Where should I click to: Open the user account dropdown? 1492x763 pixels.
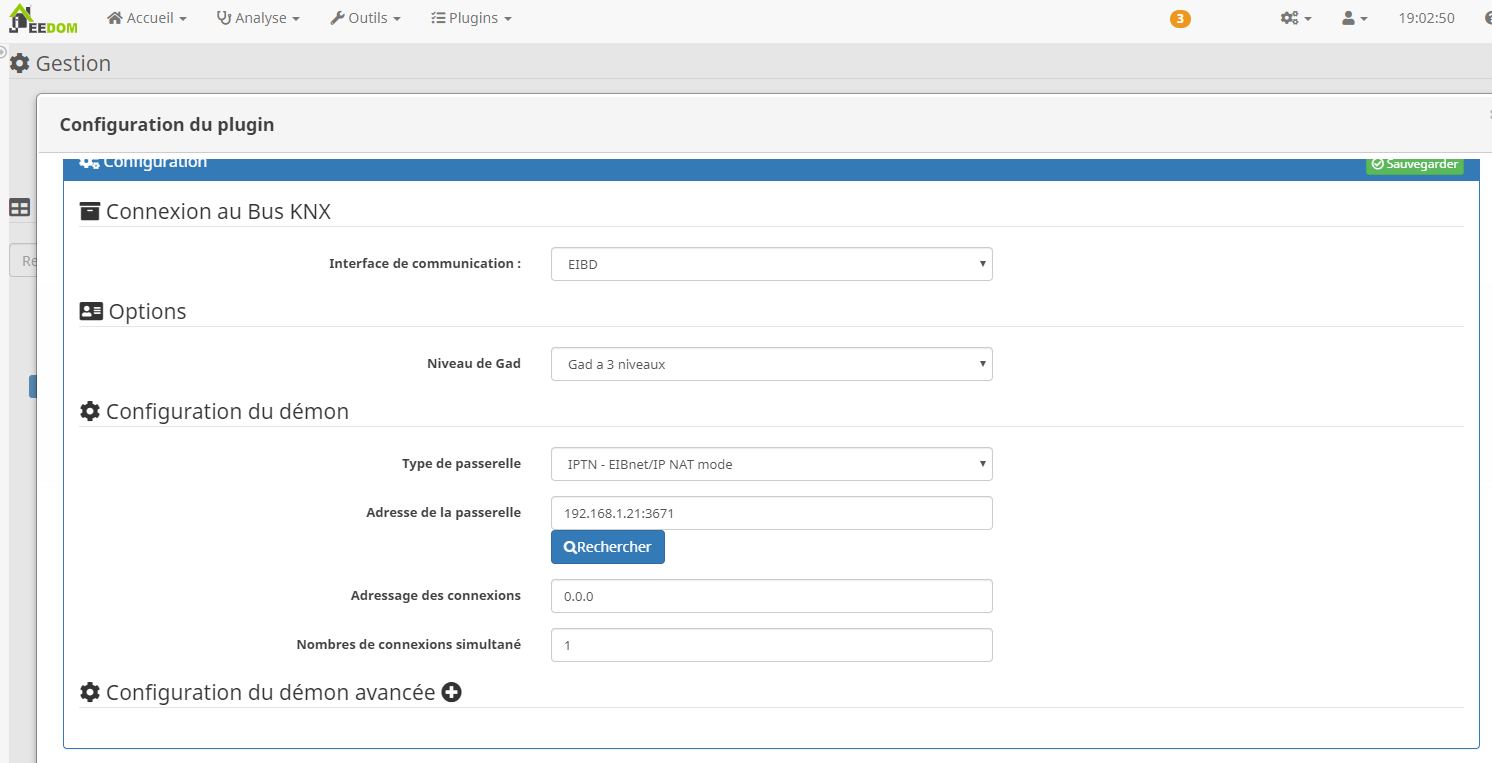[1354, 18]
